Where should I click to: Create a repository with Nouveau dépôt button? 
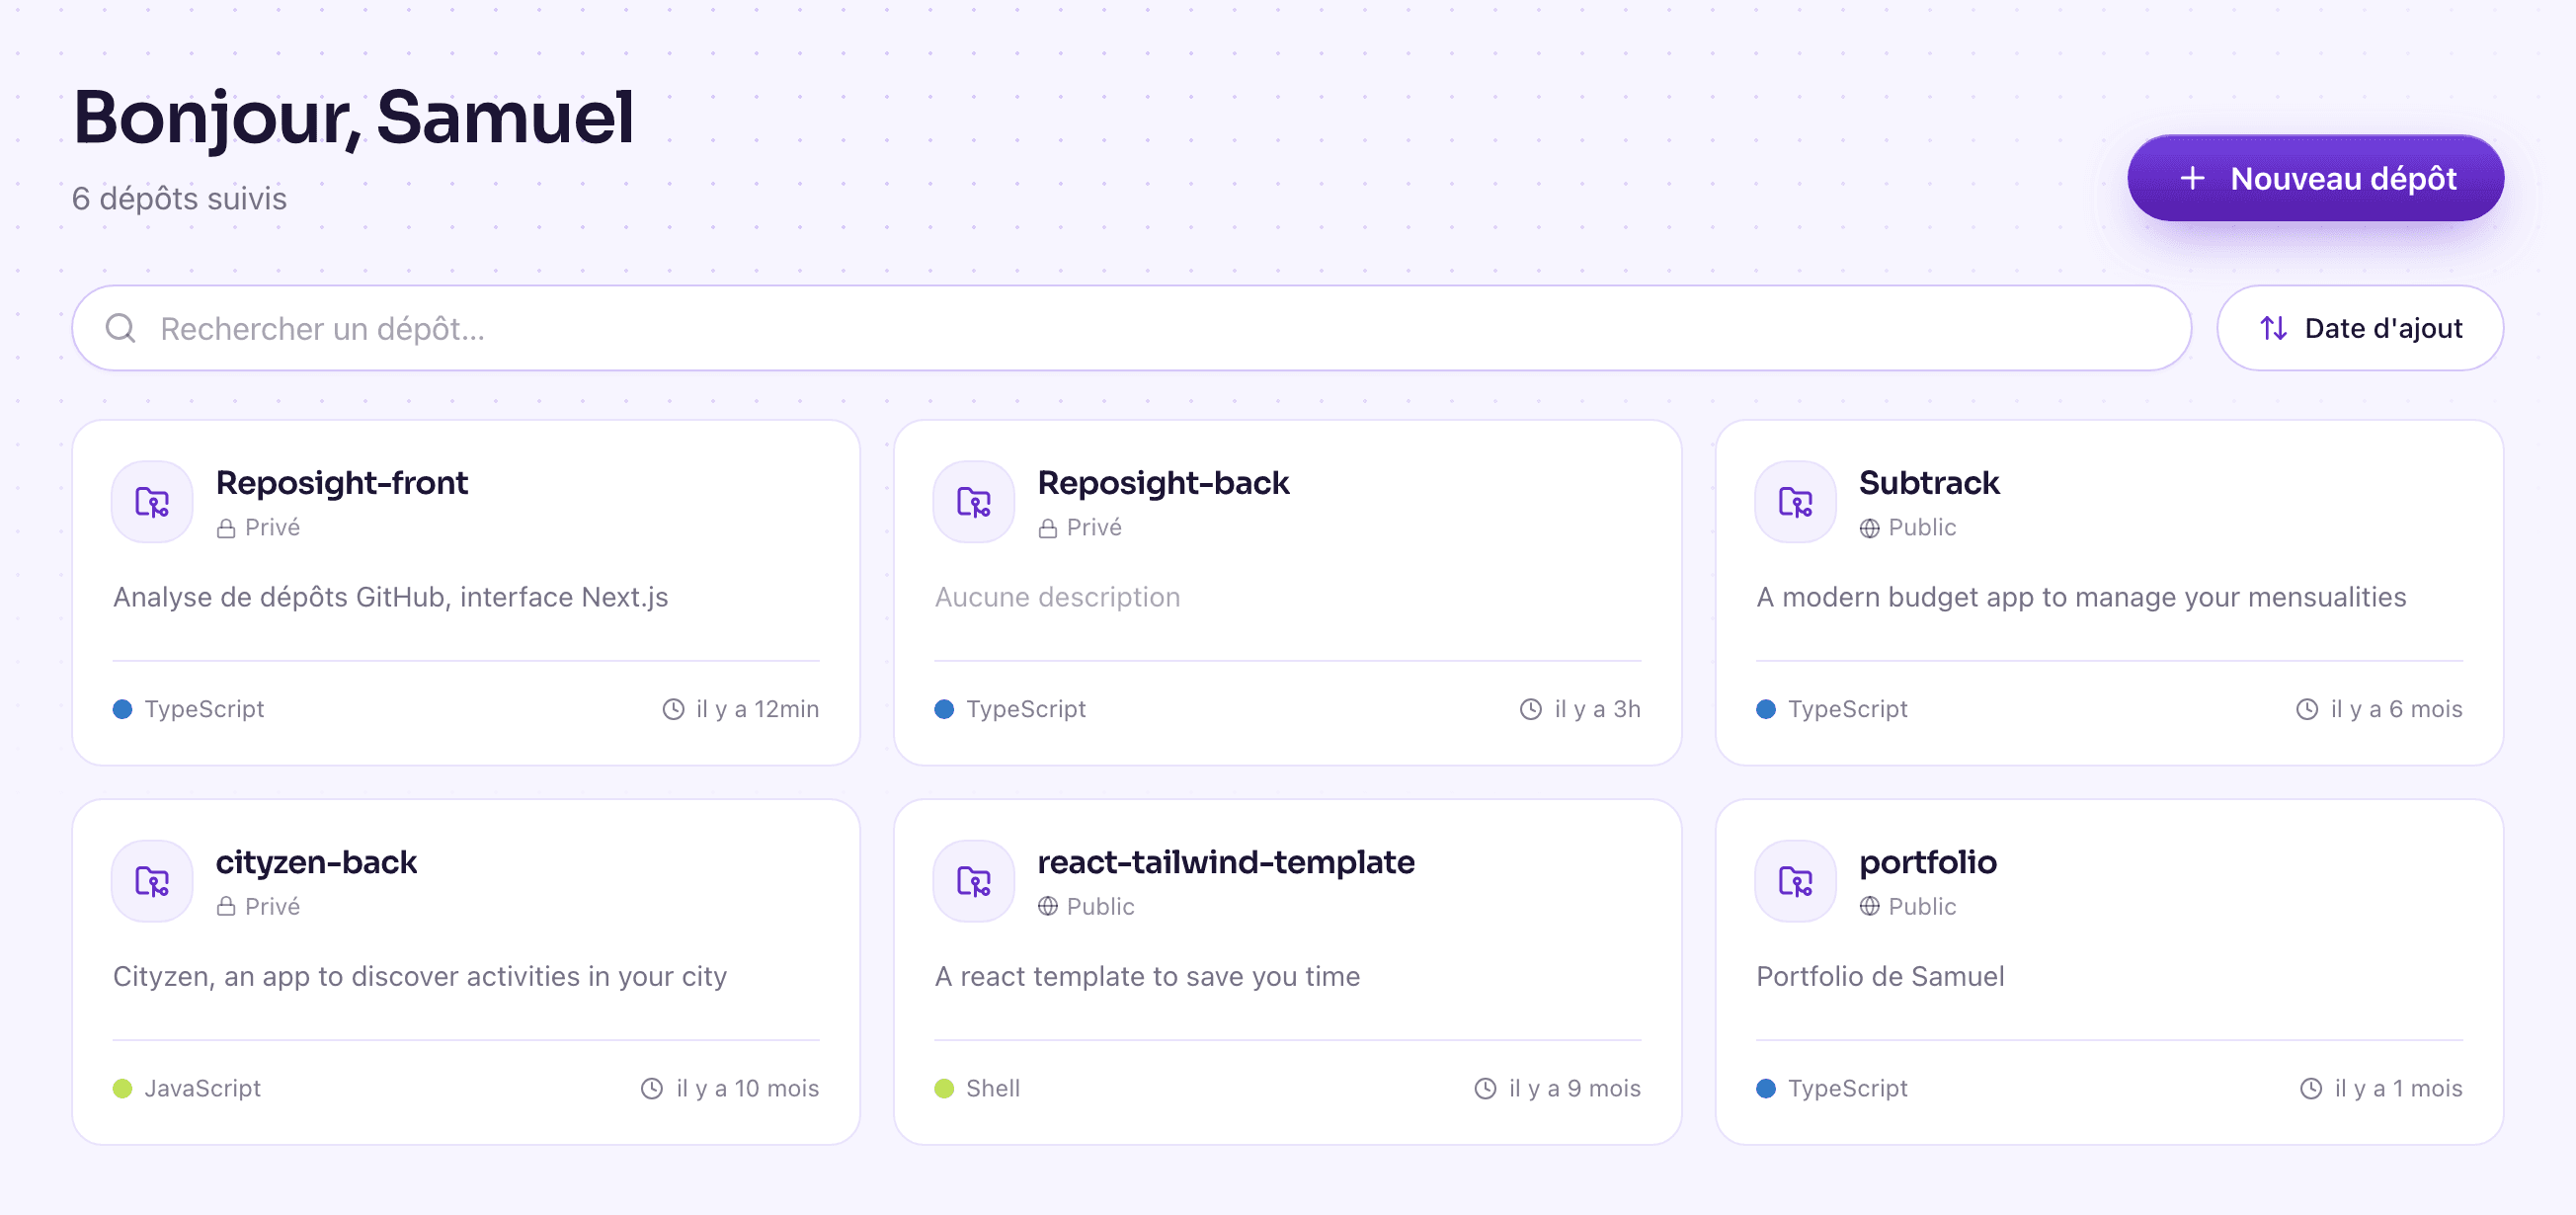click(2315, 178)
